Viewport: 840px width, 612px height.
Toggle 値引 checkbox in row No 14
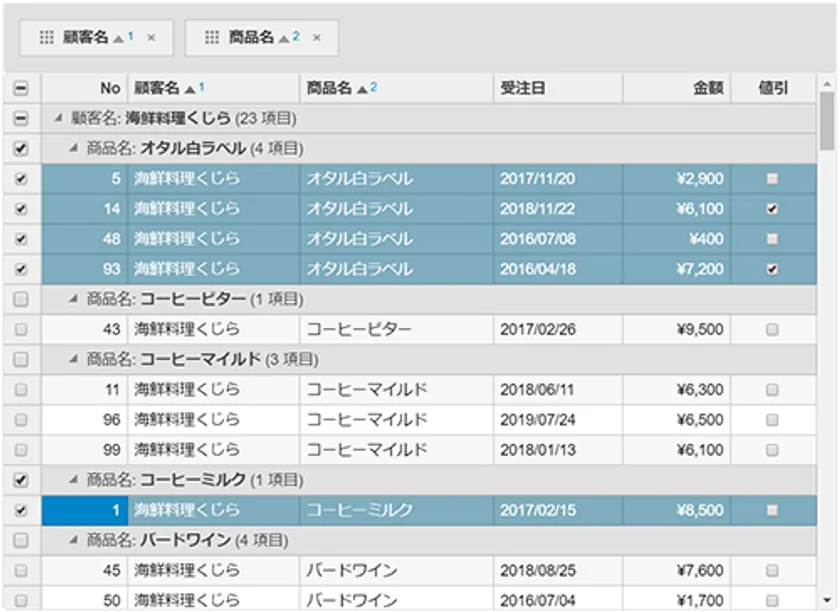[x=771, y=209]
